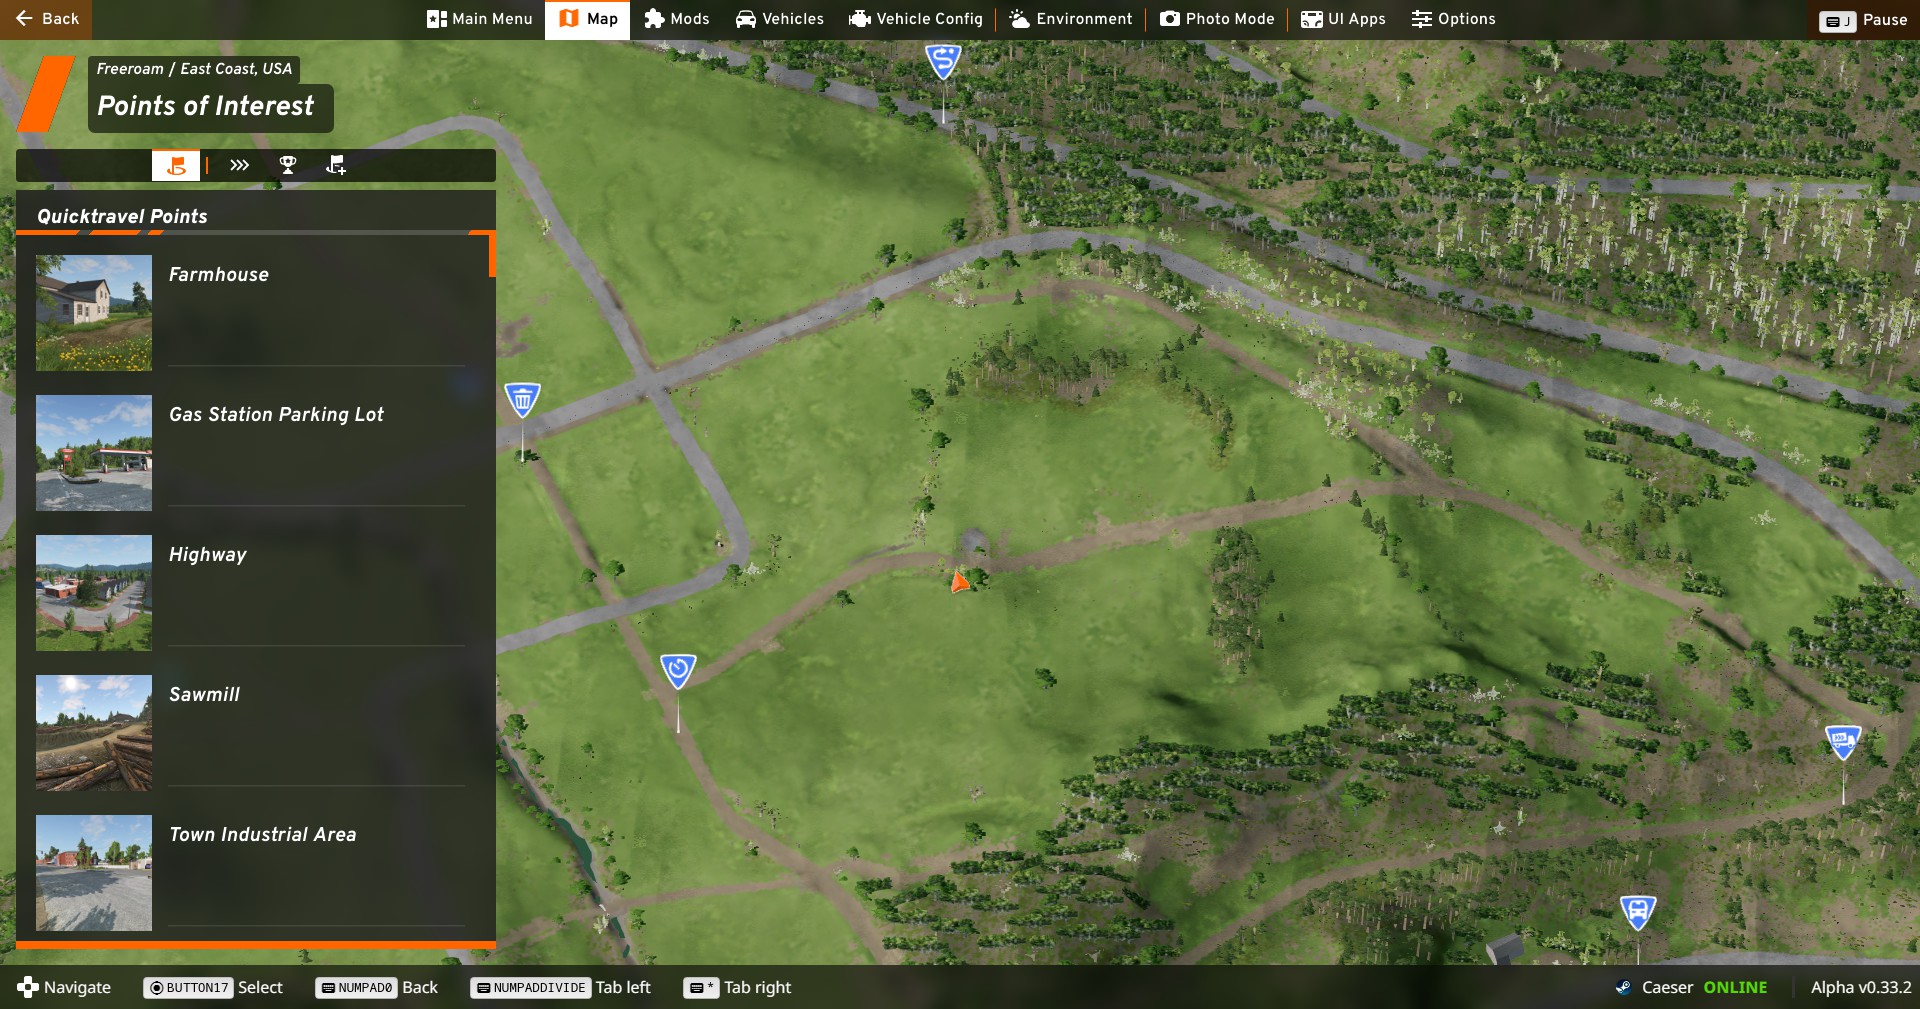Click the delivery truck map marker

(x=1843, y=742)
